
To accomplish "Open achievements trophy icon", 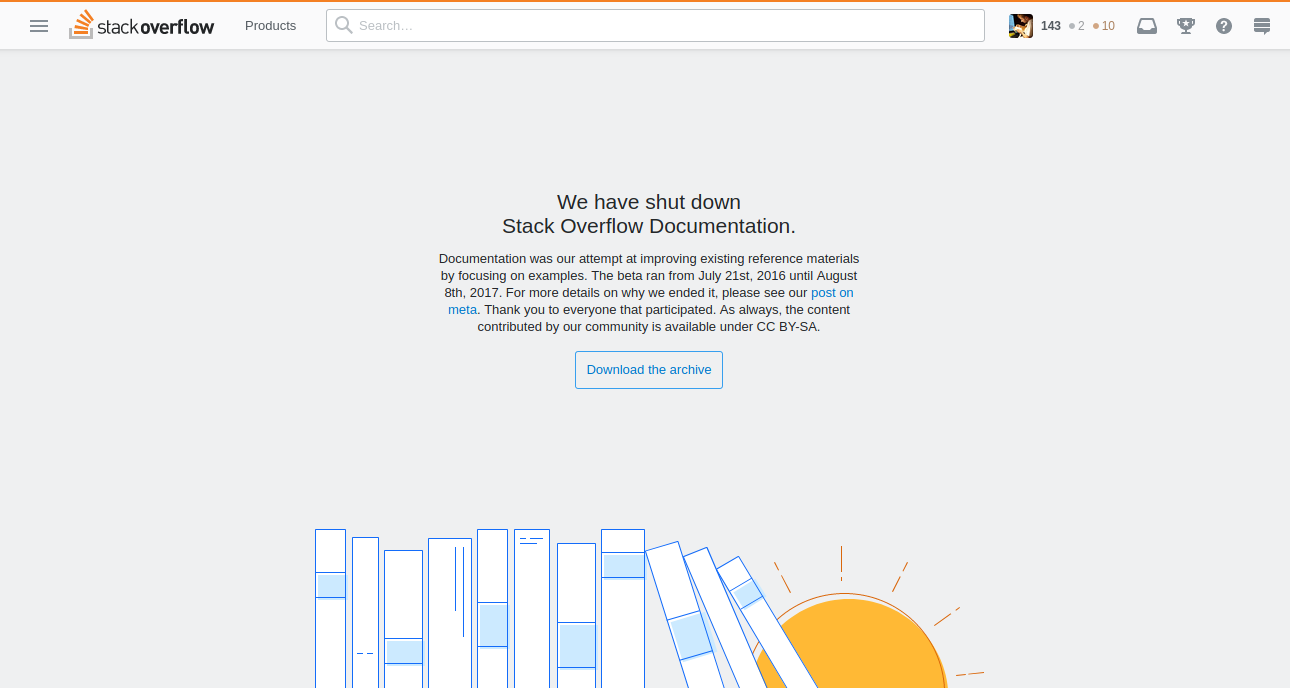I will 1186,26.
